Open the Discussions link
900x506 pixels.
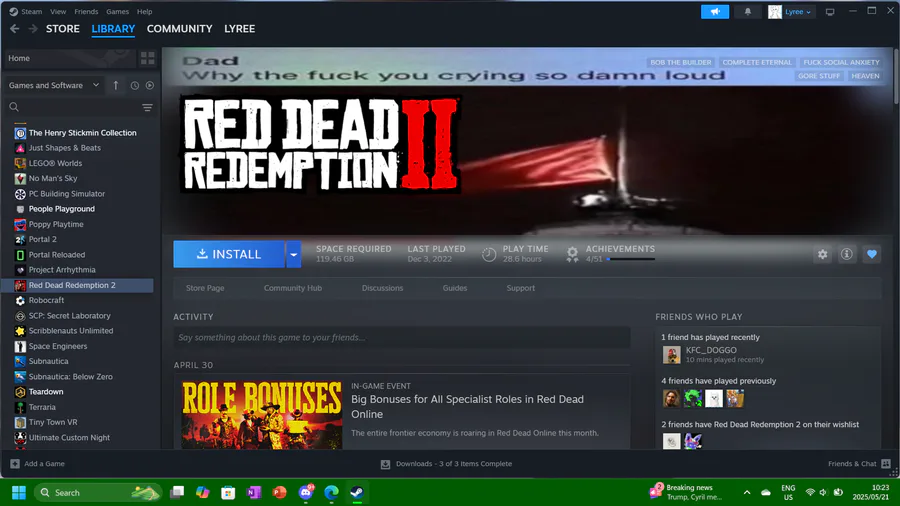coord(382,288)
